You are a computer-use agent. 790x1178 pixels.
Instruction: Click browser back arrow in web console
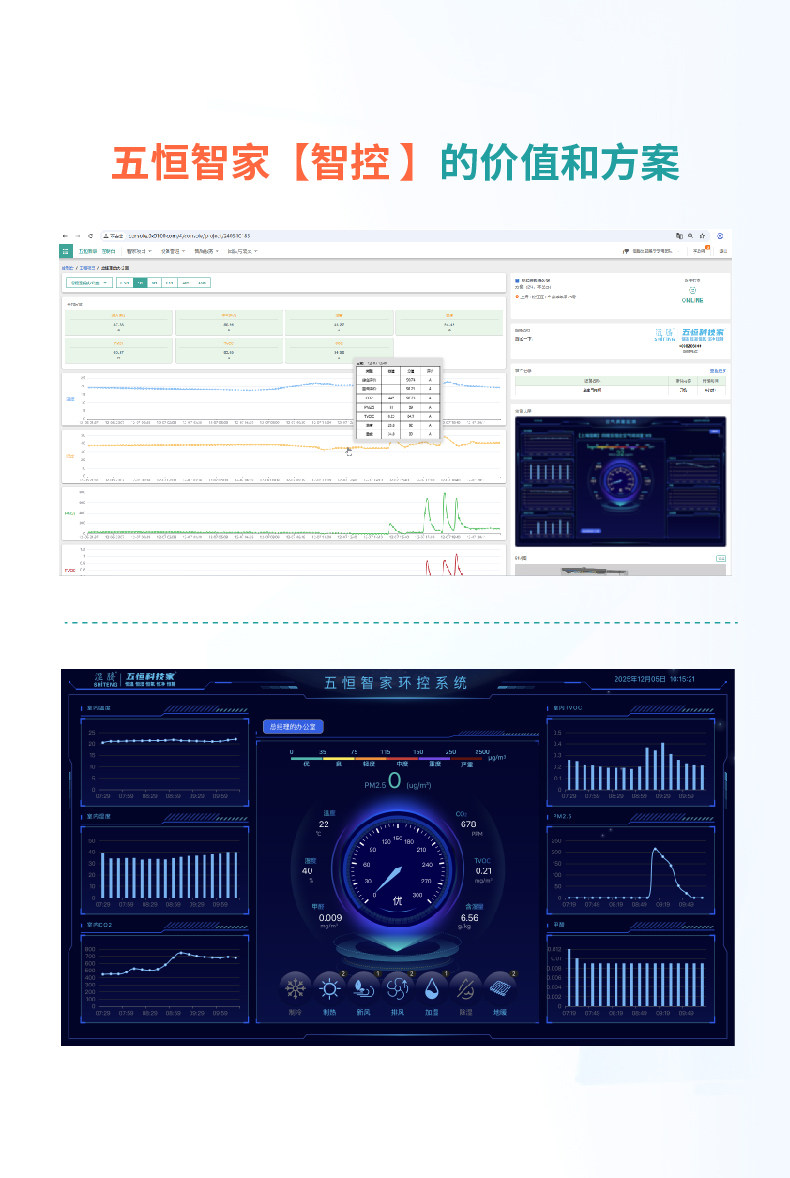tap(65, 236)
